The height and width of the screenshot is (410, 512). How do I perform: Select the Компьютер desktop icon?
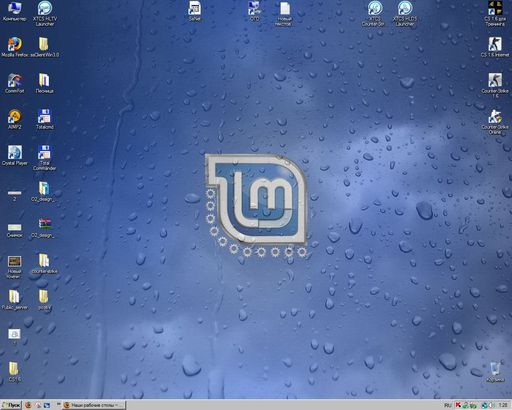[14, 11]
